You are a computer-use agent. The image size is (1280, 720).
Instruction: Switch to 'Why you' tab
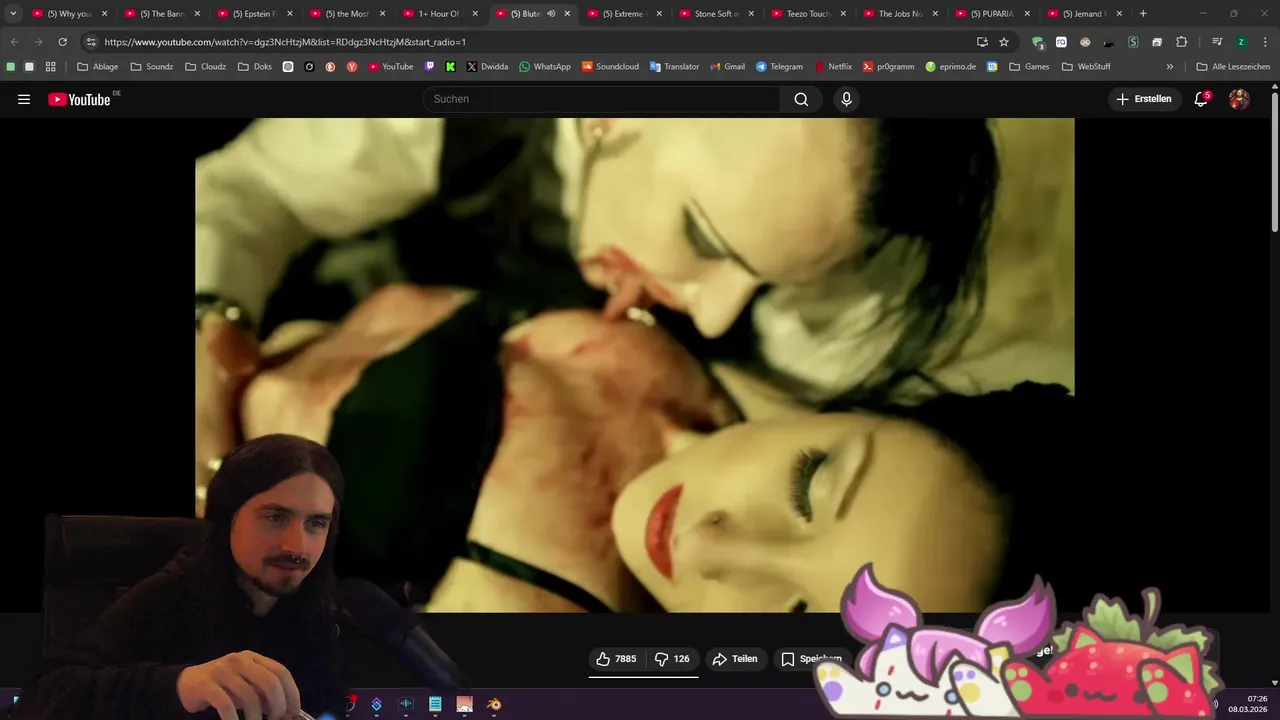point(68,14)
